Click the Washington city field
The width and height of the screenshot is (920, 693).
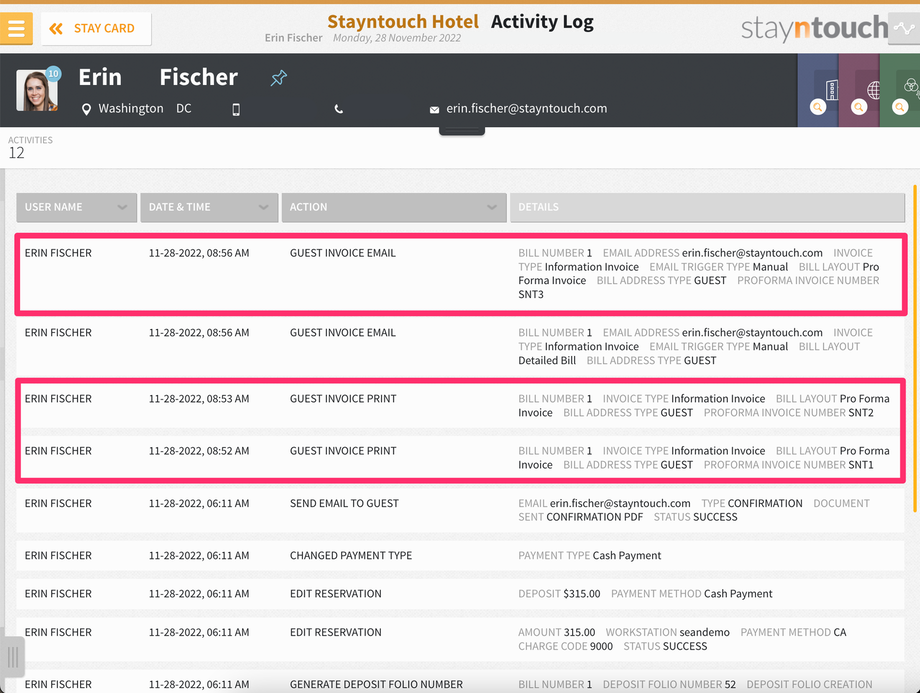tap(131, 109)
